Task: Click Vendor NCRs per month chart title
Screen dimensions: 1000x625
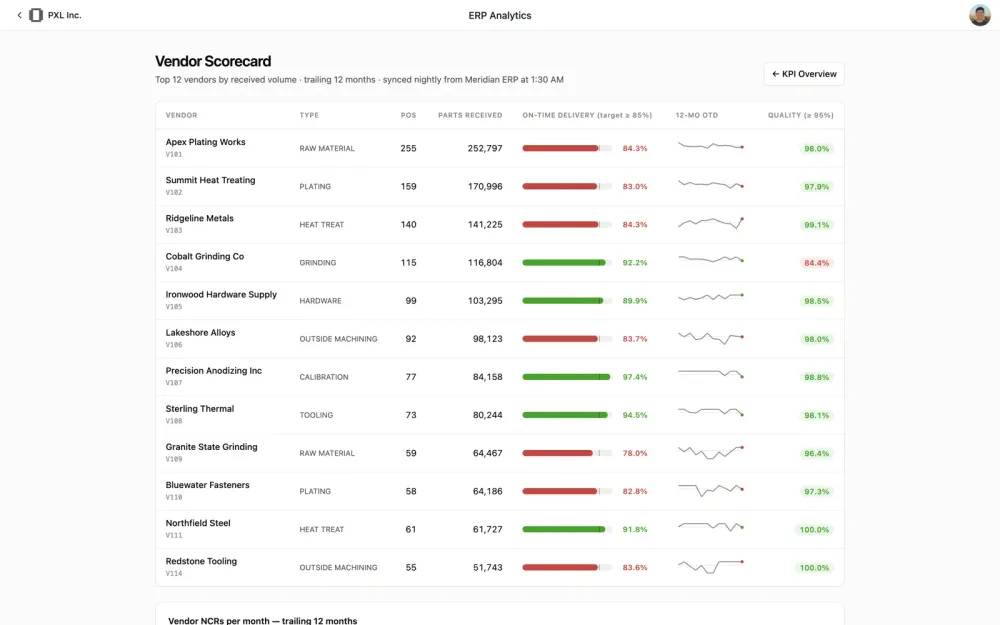Action: (x=263, y=621)
